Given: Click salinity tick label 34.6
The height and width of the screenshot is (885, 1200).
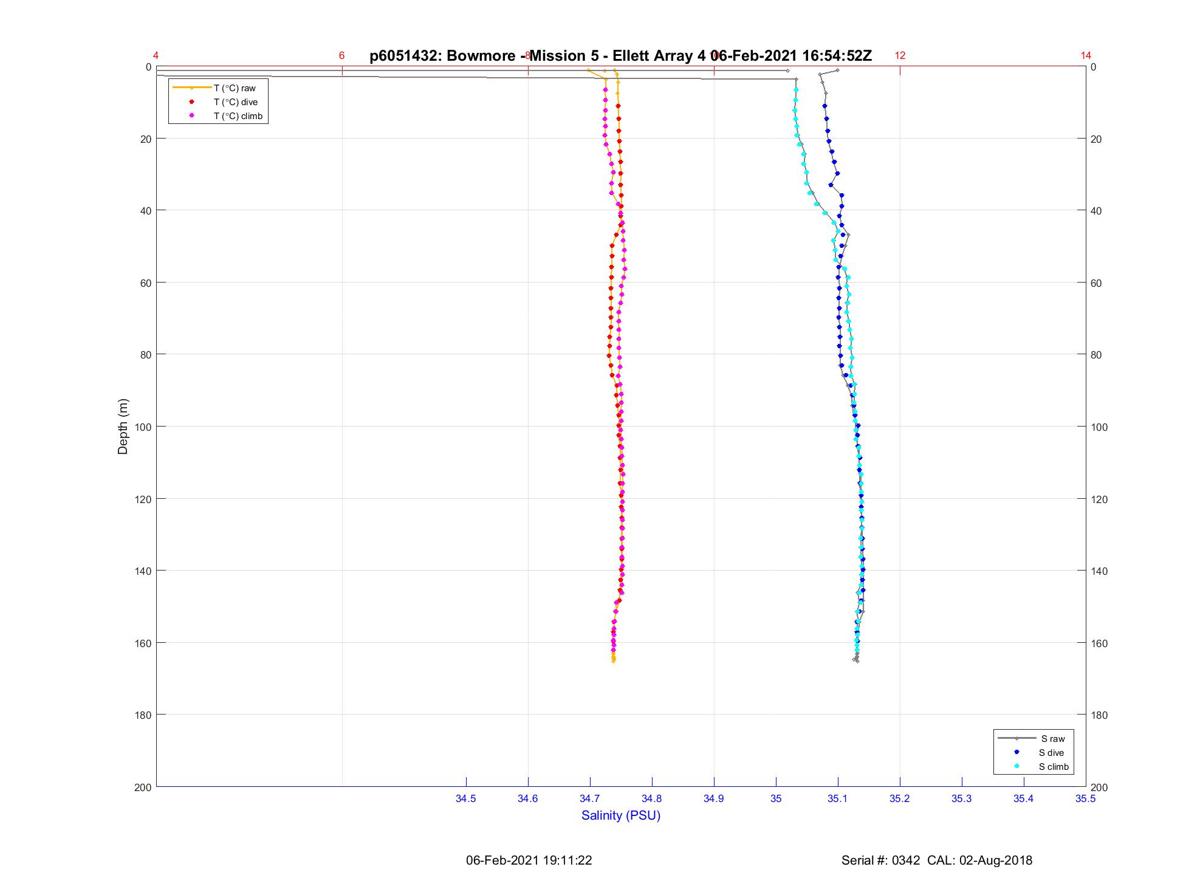Looking at the screenshot, I should (x=528, y=798).
